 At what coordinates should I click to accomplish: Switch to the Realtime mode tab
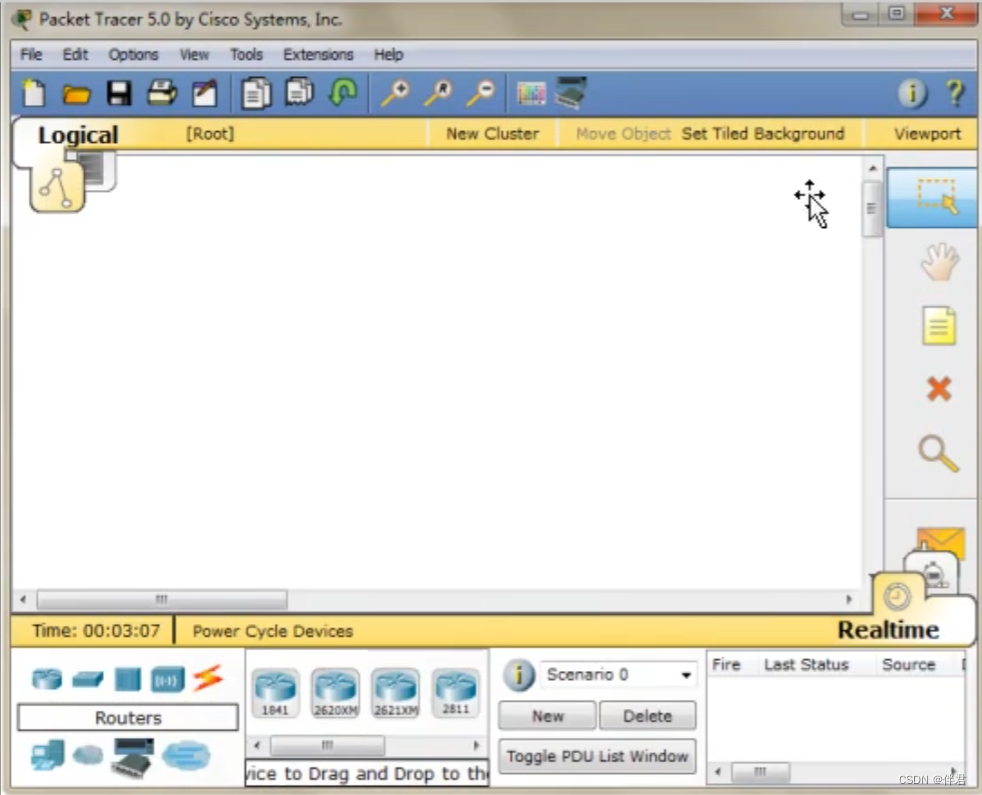[888, 630]
